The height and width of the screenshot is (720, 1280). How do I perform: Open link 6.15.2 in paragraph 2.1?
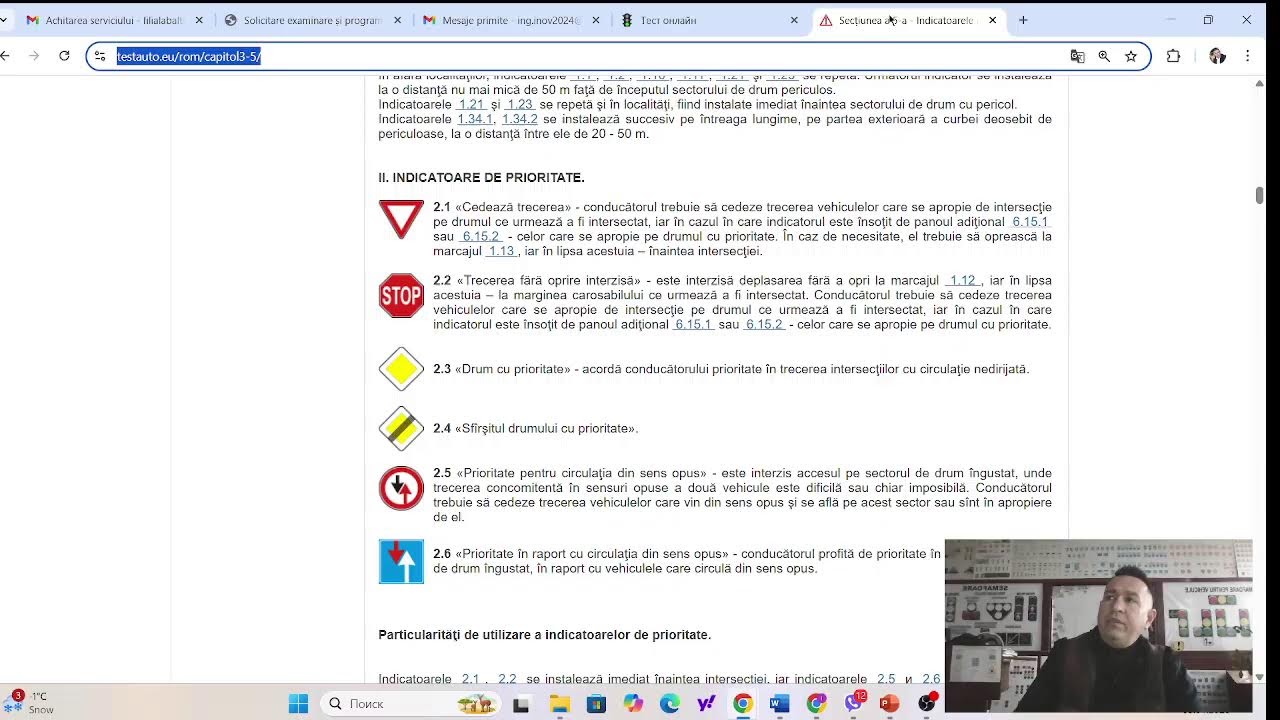click(x=480, y=237)
